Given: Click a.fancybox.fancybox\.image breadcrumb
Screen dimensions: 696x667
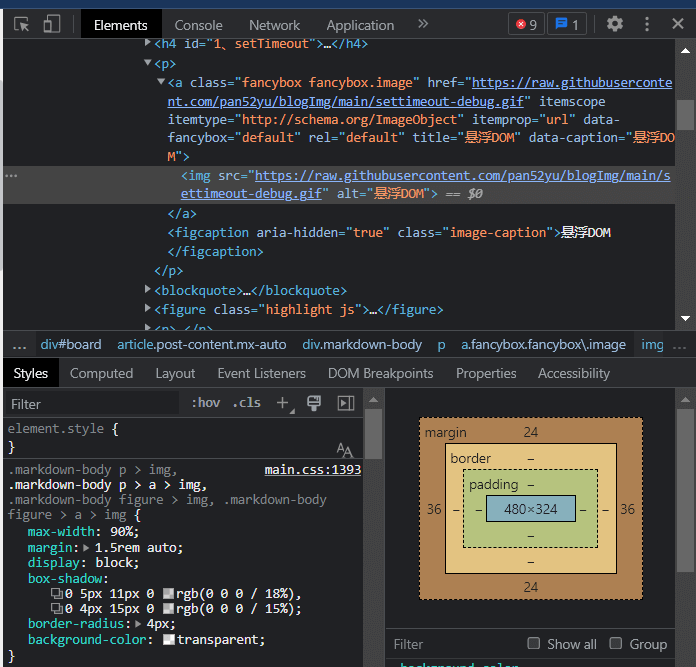Looking at the screenshot, I should pyautogui.click(x=543, y=345).
